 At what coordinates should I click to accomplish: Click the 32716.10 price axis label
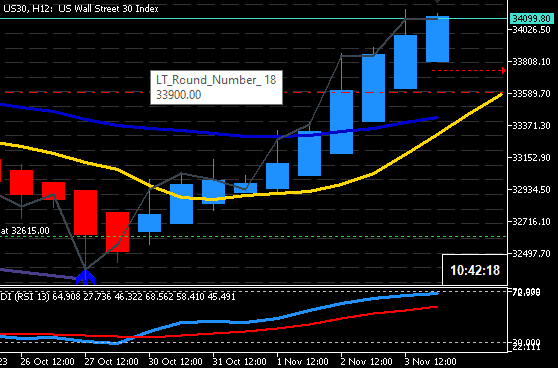pyautogui.click(x=531, y=221)
